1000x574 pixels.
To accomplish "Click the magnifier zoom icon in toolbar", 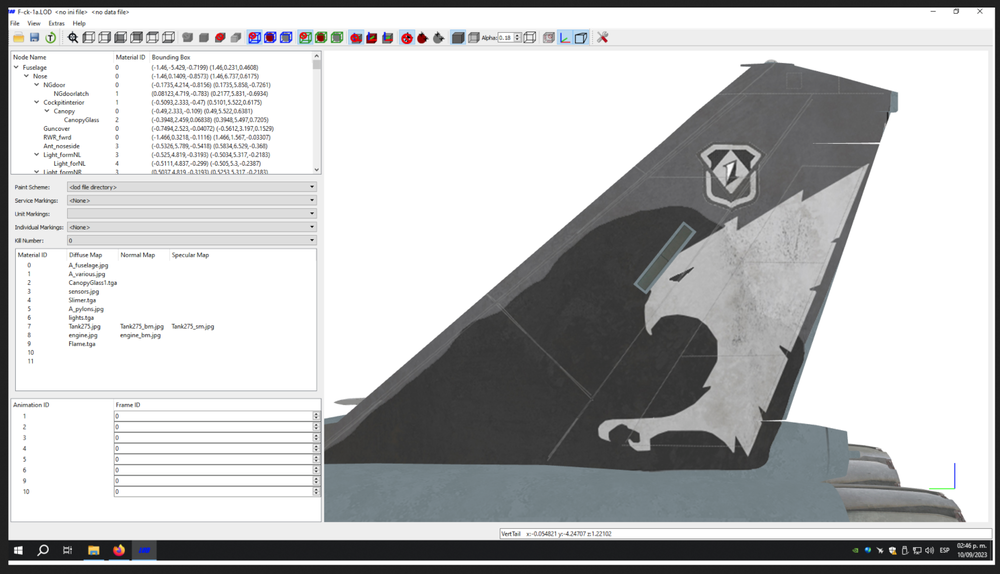I will pos(73,38).
